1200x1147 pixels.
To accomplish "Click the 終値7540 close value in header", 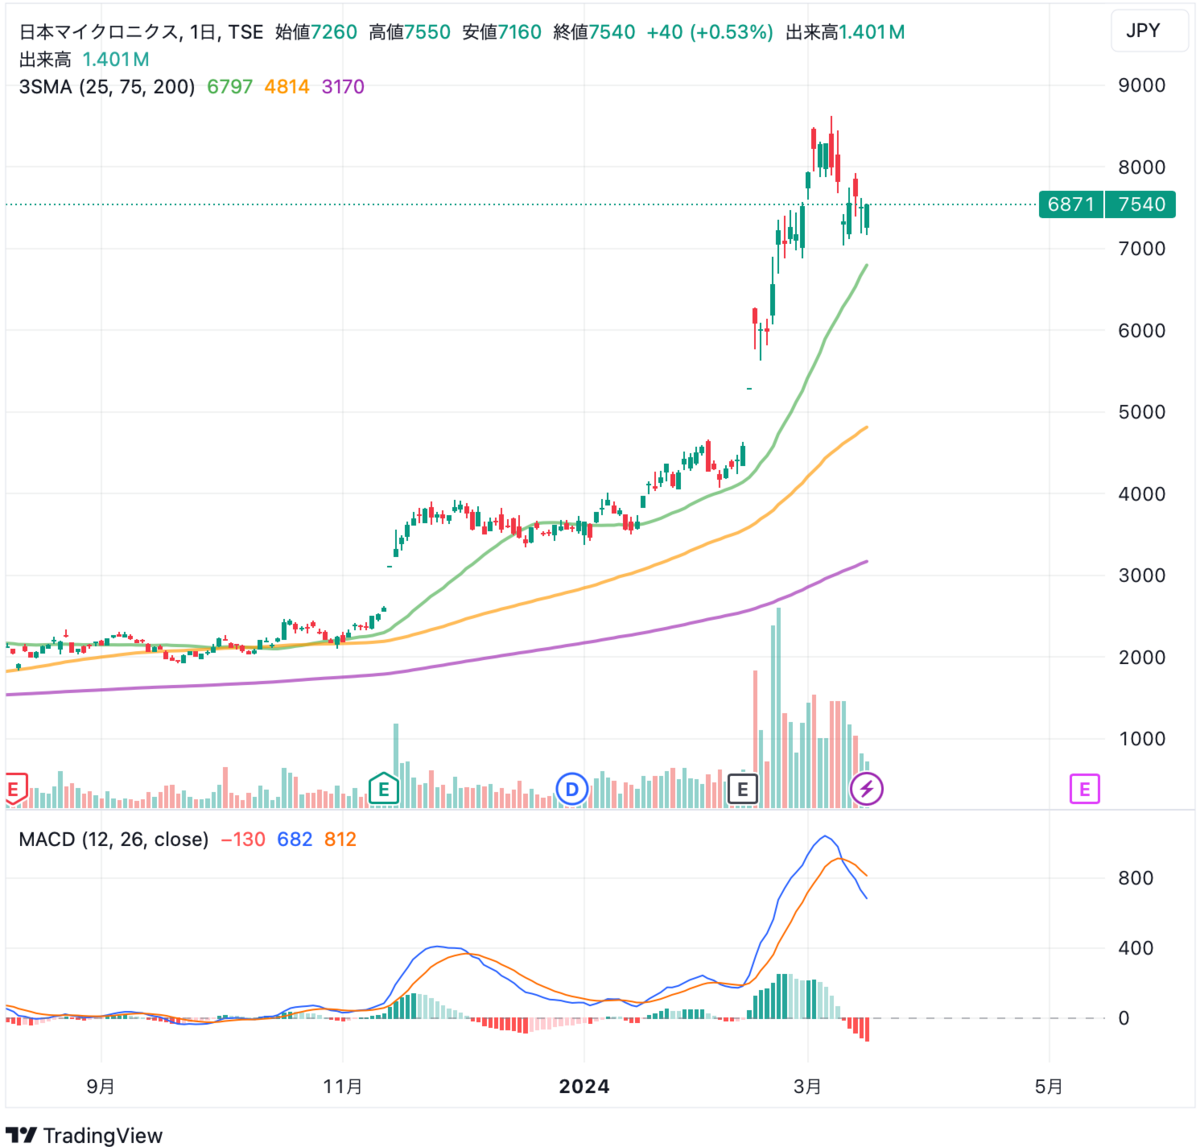I will pos(594,32).
